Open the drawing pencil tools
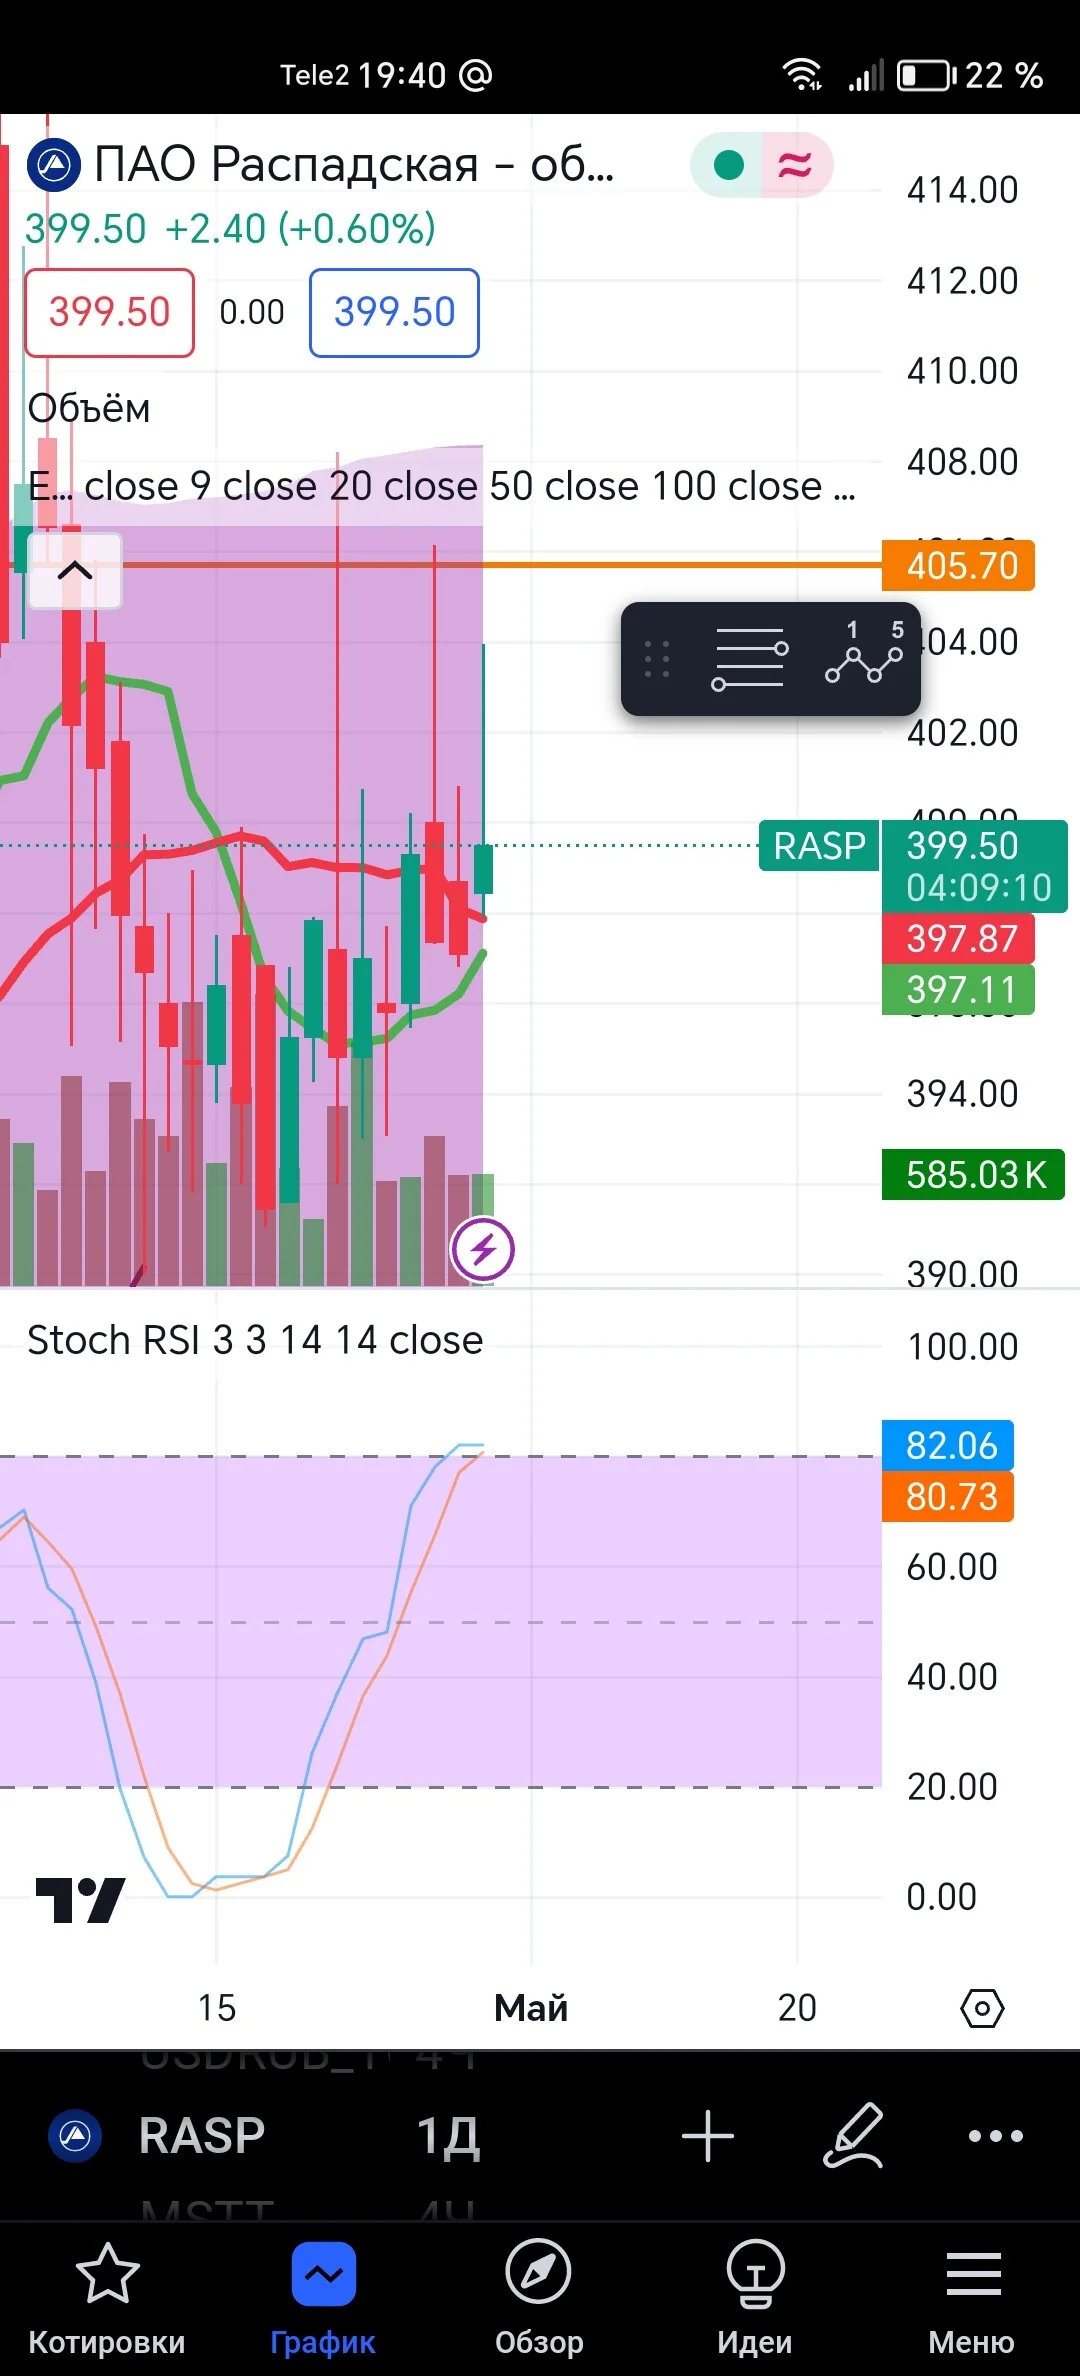Viewport: 1080px width, 2376px height. [x=853, y=2136]
